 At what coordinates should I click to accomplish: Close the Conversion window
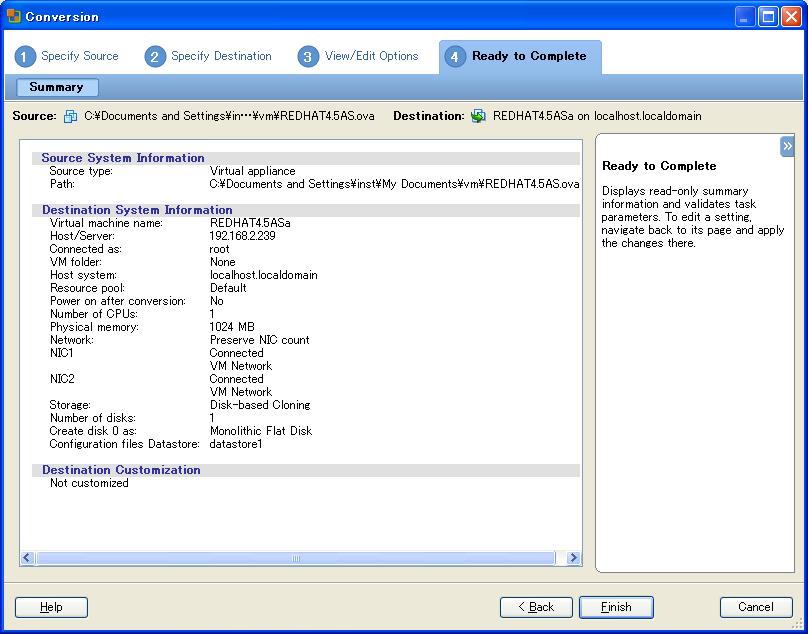click(x=791, y=17)
